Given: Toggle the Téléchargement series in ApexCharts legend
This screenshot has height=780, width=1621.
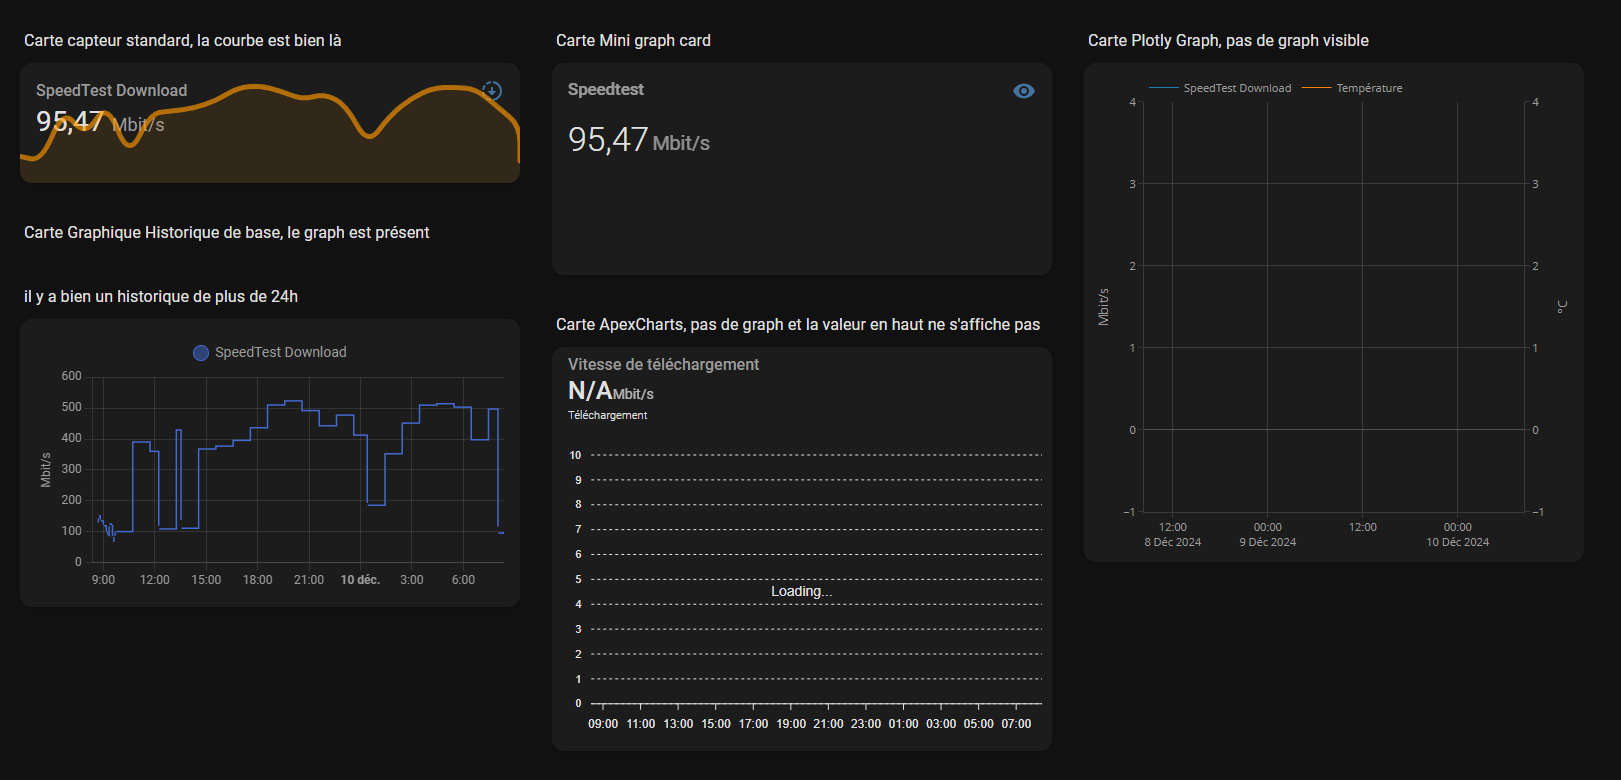Looking at the screenshot, I should tap(607, 415).
